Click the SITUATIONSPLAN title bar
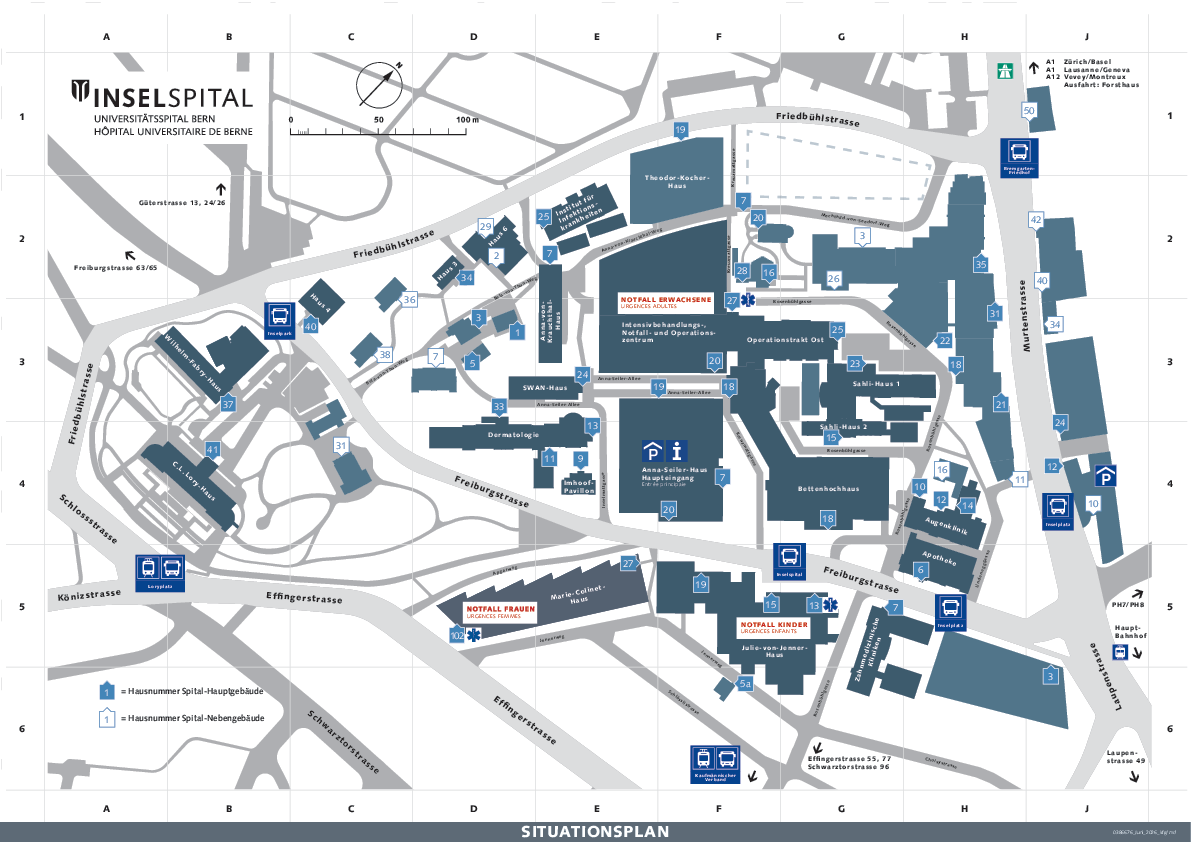This screenshot has height=842, width=1191. pos(595,831)
